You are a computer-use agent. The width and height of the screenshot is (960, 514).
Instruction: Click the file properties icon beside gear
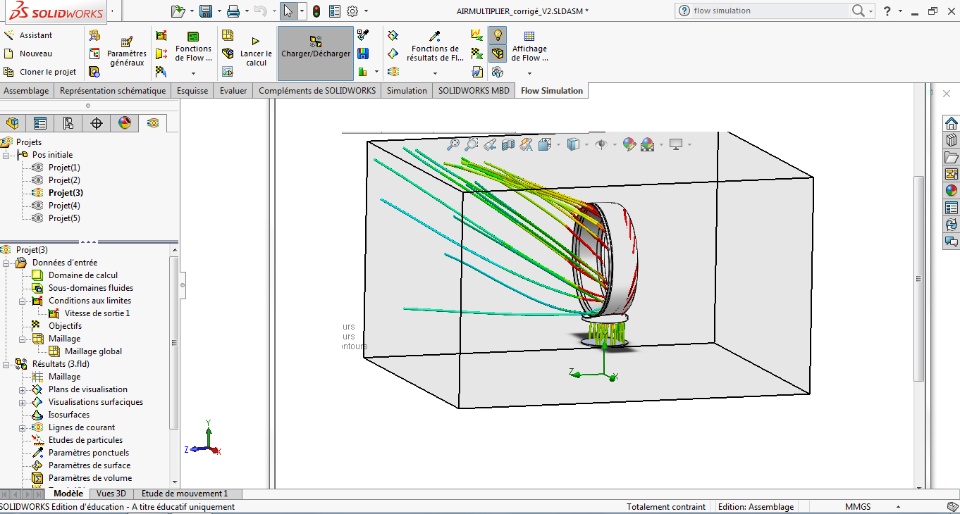(x=334, y=11)
